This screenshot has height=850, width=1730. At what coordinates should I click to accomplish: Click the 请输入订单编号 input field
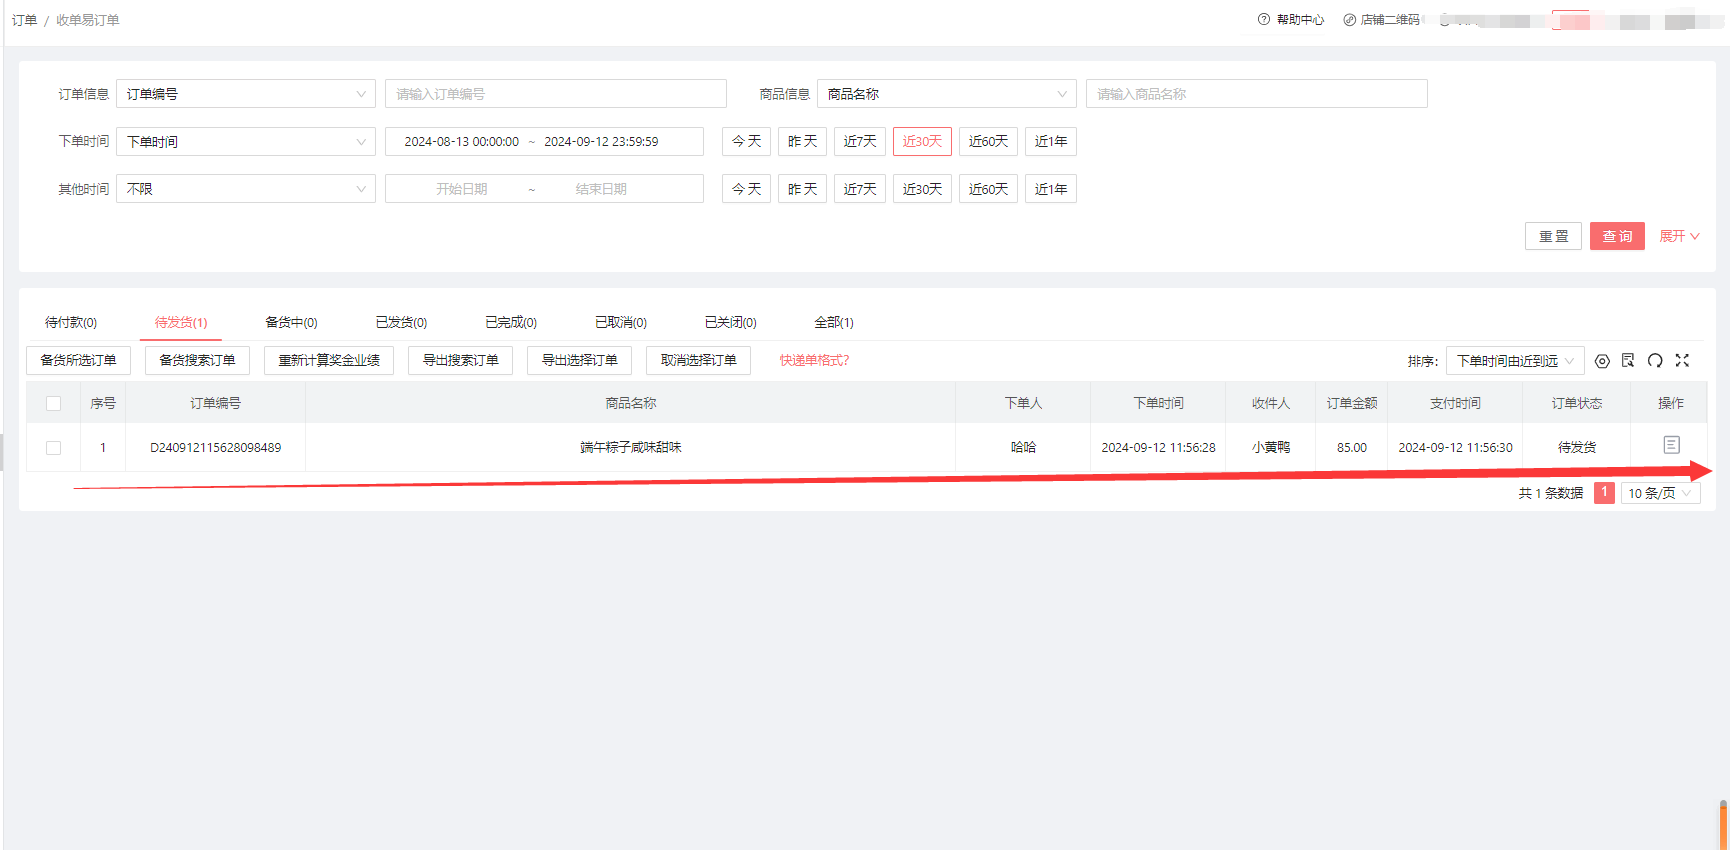[555, 94]
